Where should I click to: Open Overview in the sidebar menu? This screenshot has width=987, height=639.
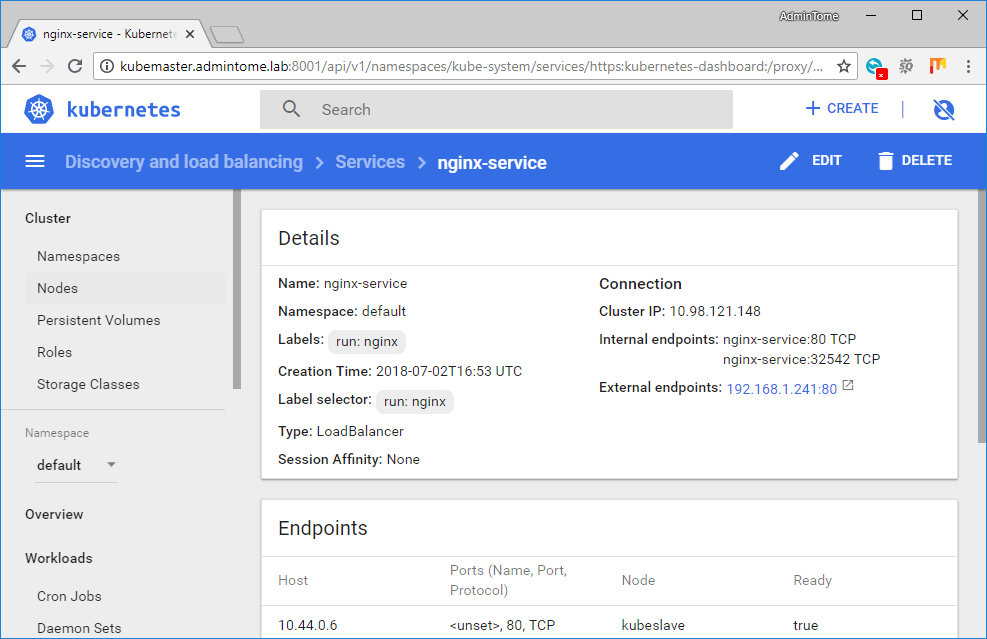(x=54, y=514)
